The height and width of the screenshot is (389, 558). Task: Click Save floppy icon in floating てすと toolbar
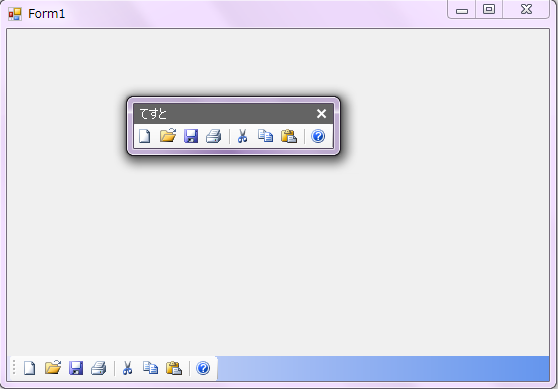pyautogui.click(x=191, y=136)
